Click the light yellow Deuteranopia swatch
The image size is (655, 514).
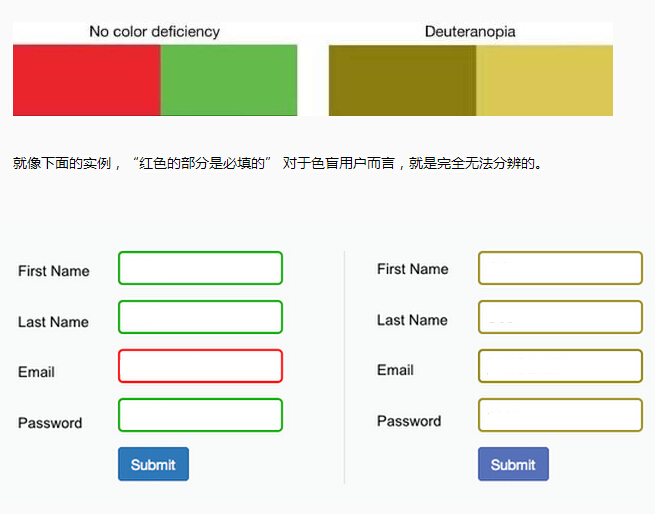(544, 80)
